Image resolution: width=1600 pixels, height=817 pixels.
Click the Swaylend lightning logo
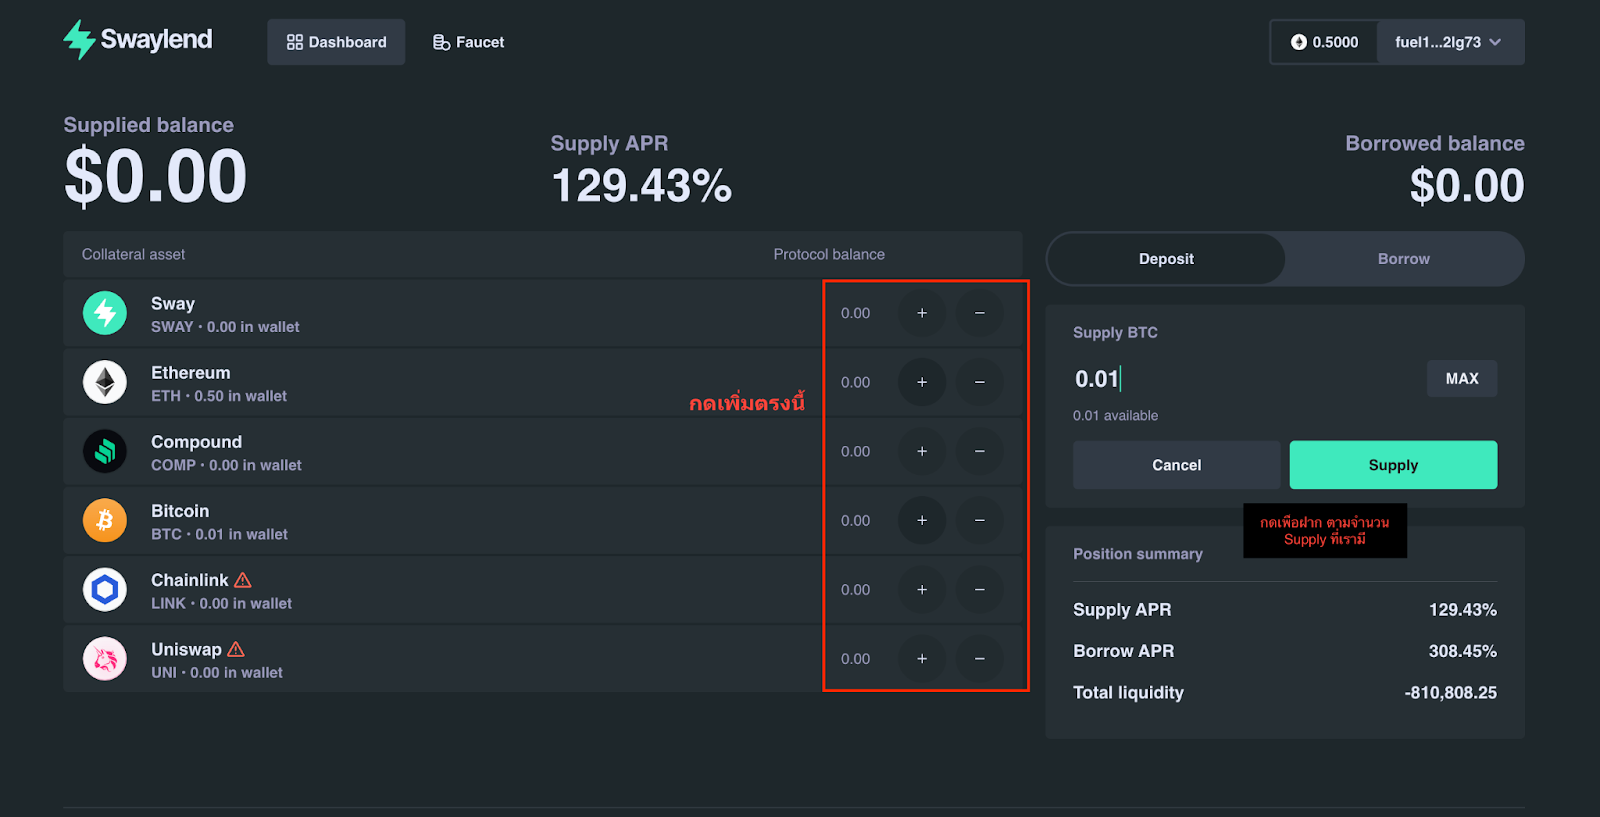pos(79,40)
